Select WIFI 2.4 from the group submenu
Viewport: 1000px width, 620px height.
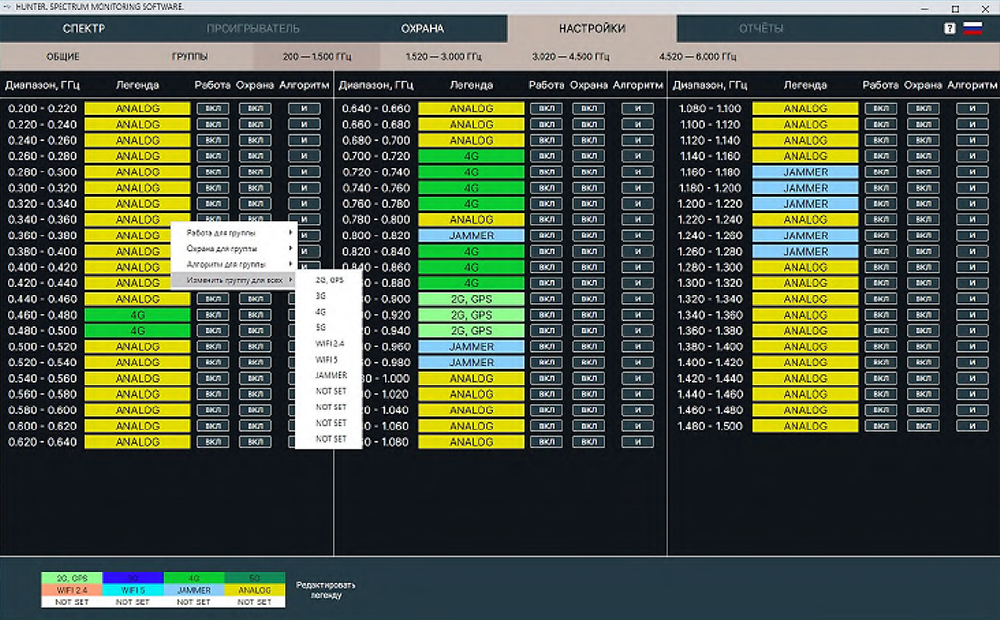(330, 343)
